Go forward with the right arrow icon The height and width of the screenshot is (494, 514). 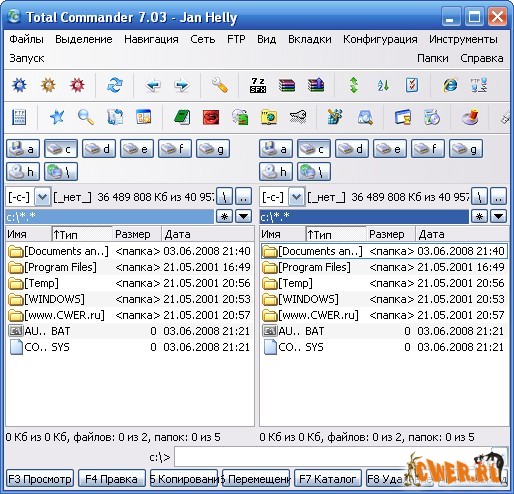point(182,85)
